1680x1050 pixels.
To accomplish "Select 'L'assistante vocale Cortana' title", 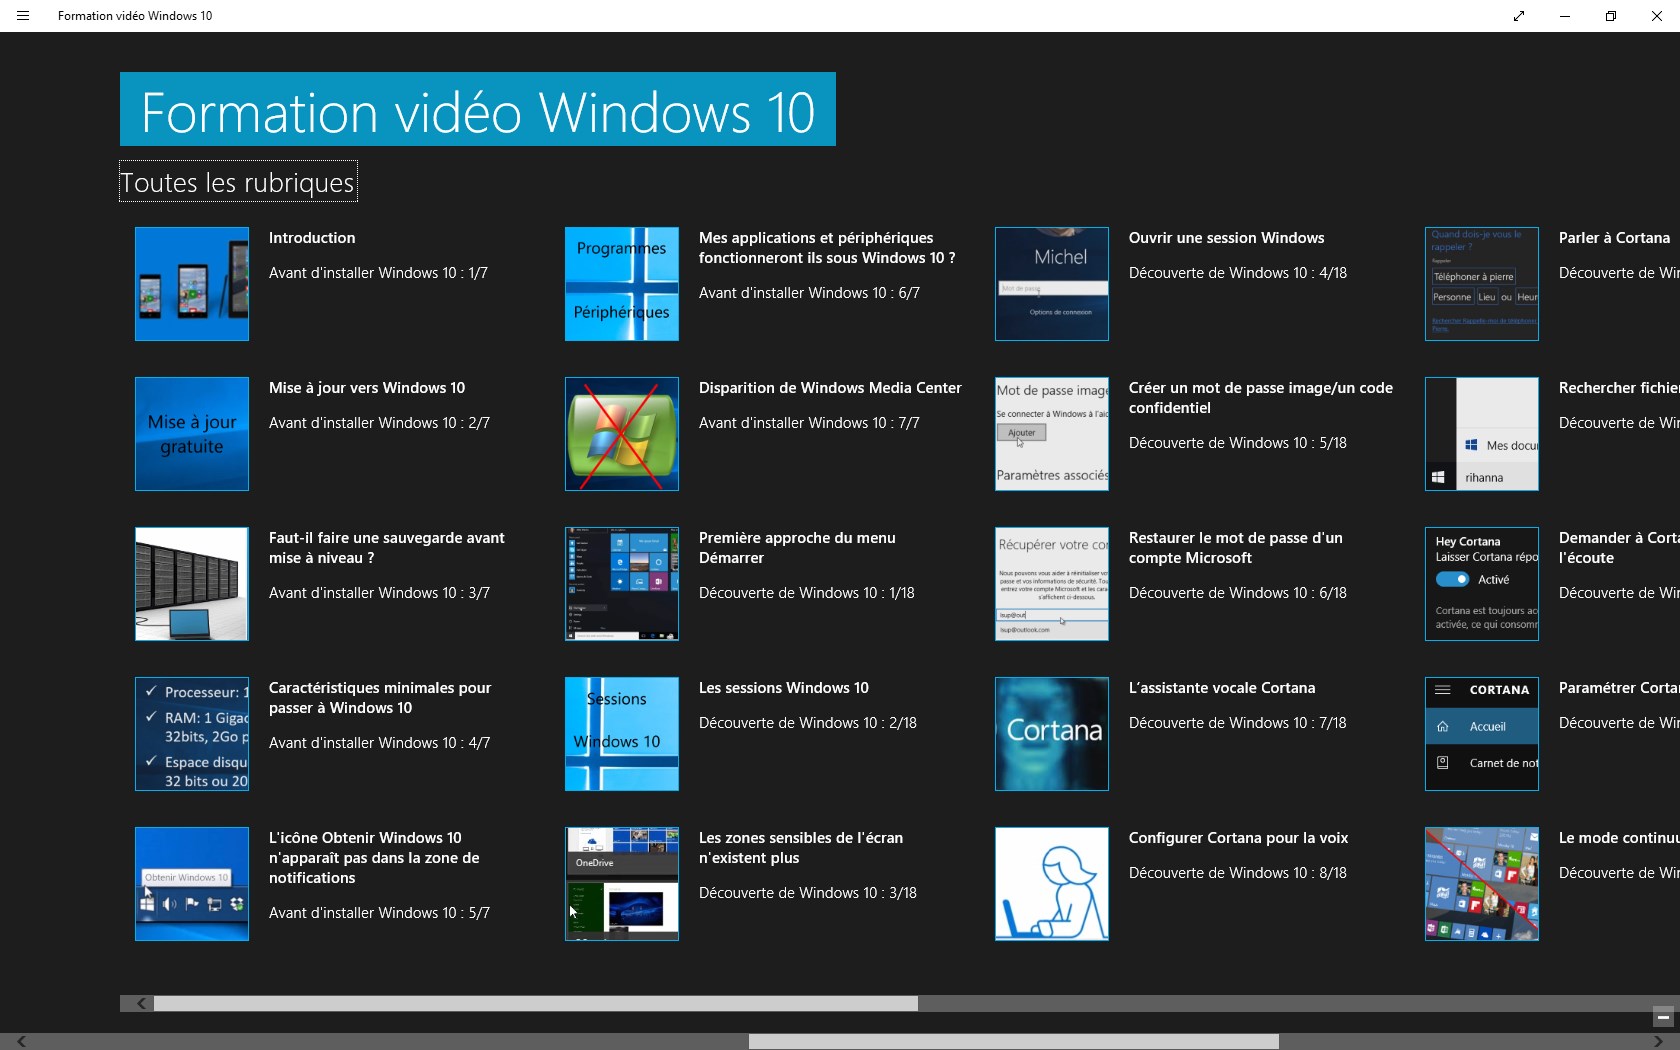I will [1222, 688].
